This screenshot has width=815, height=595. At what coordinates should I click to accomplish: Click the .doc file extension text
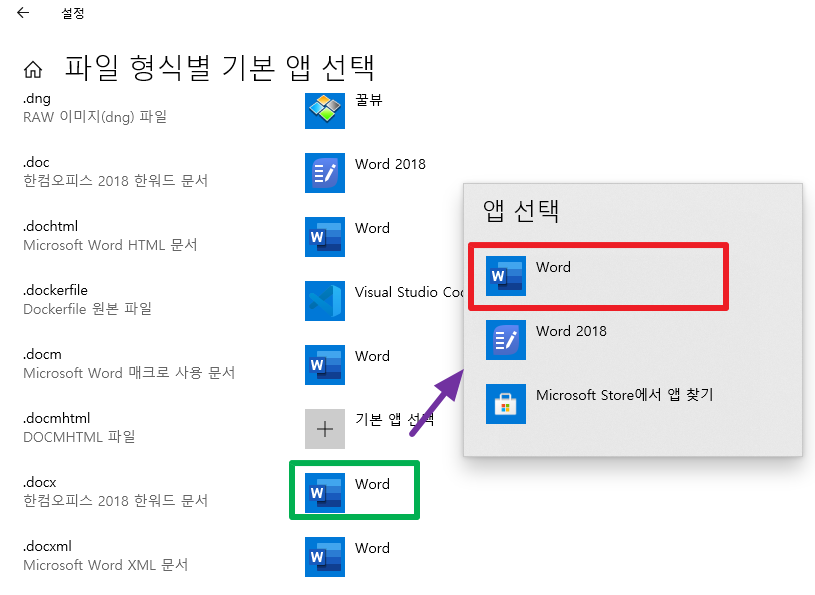pos(36,162)
